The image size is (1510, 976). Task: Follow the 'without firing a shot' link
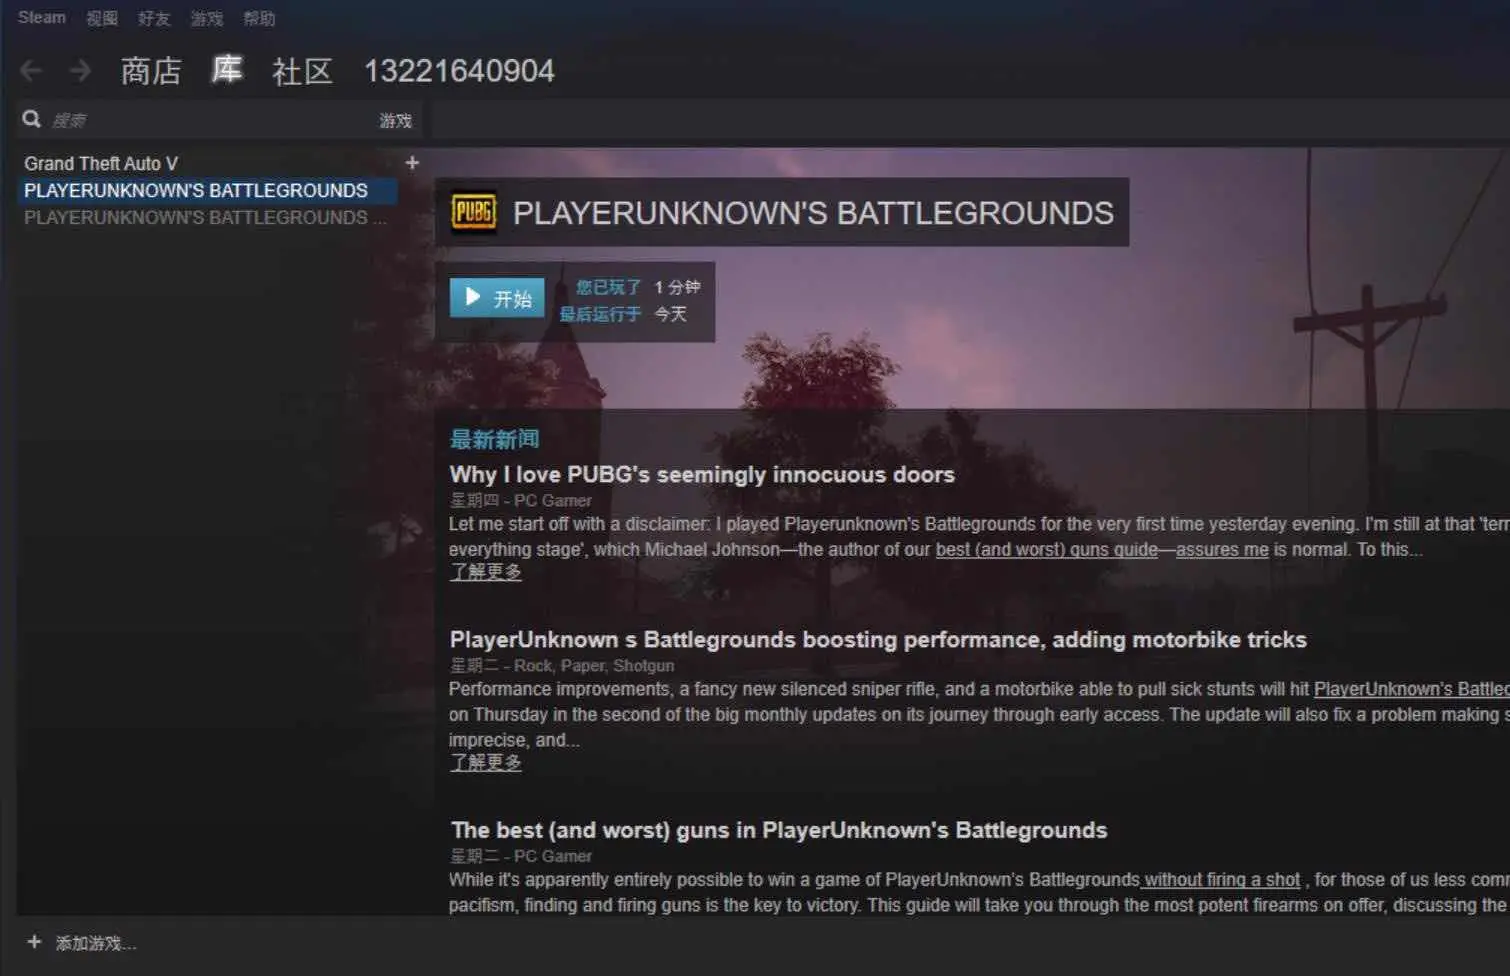1222,879
